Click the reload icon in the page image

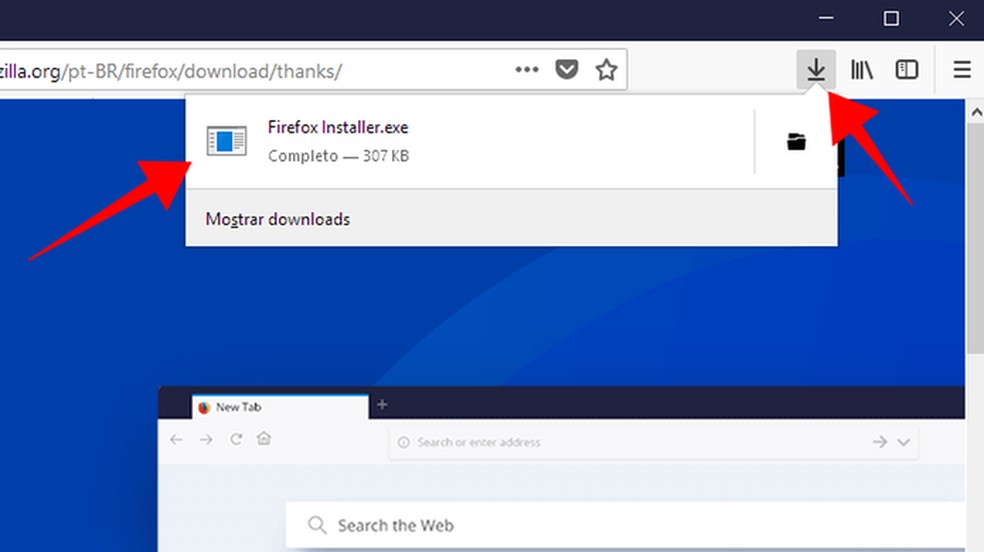(236, 439)
